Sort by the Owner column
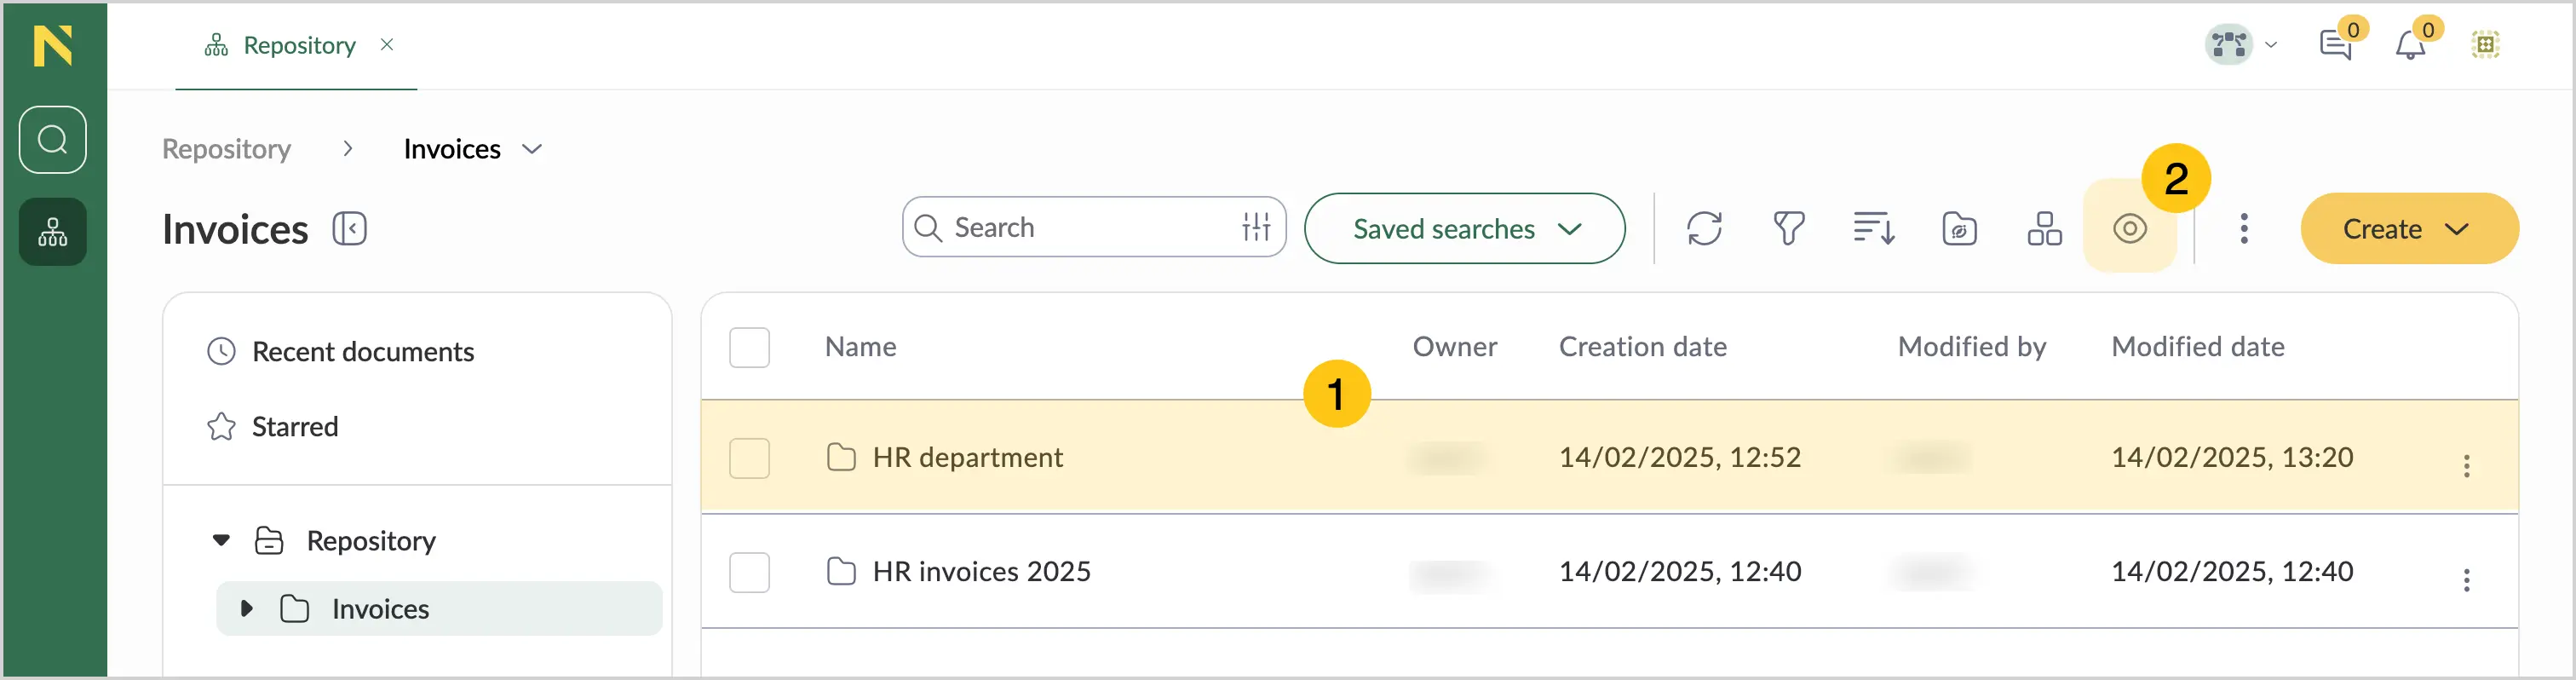 pos(1455,347)
